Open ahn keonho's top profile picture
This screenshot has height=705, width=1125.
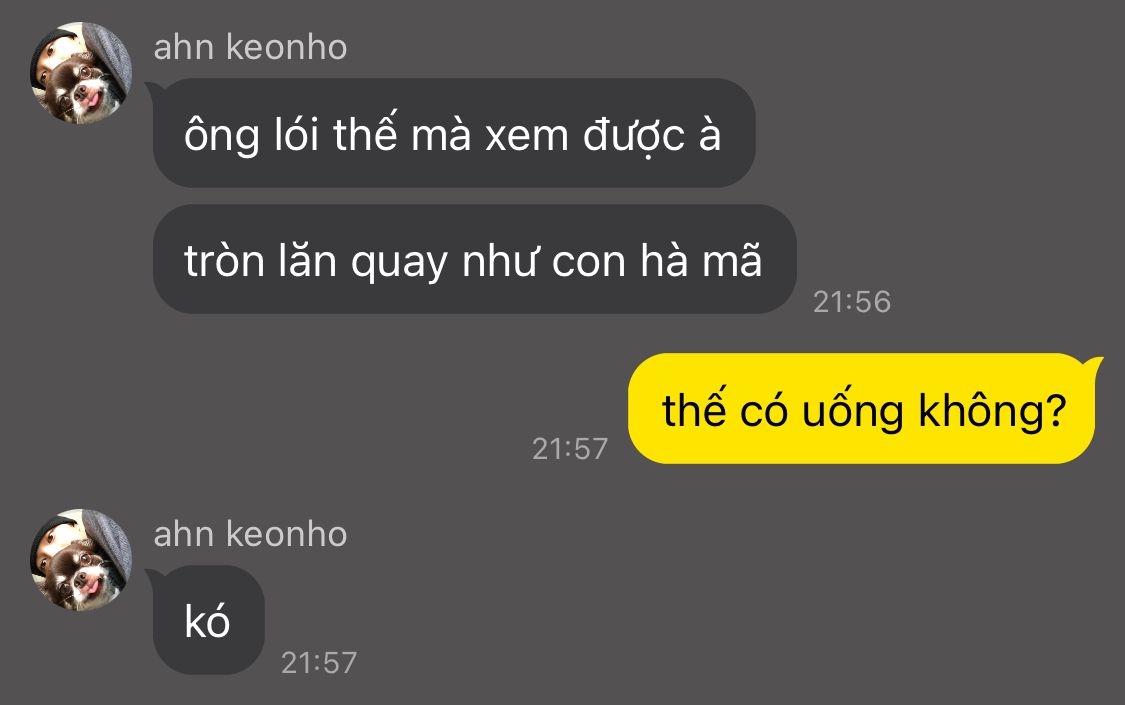(81, 73)
